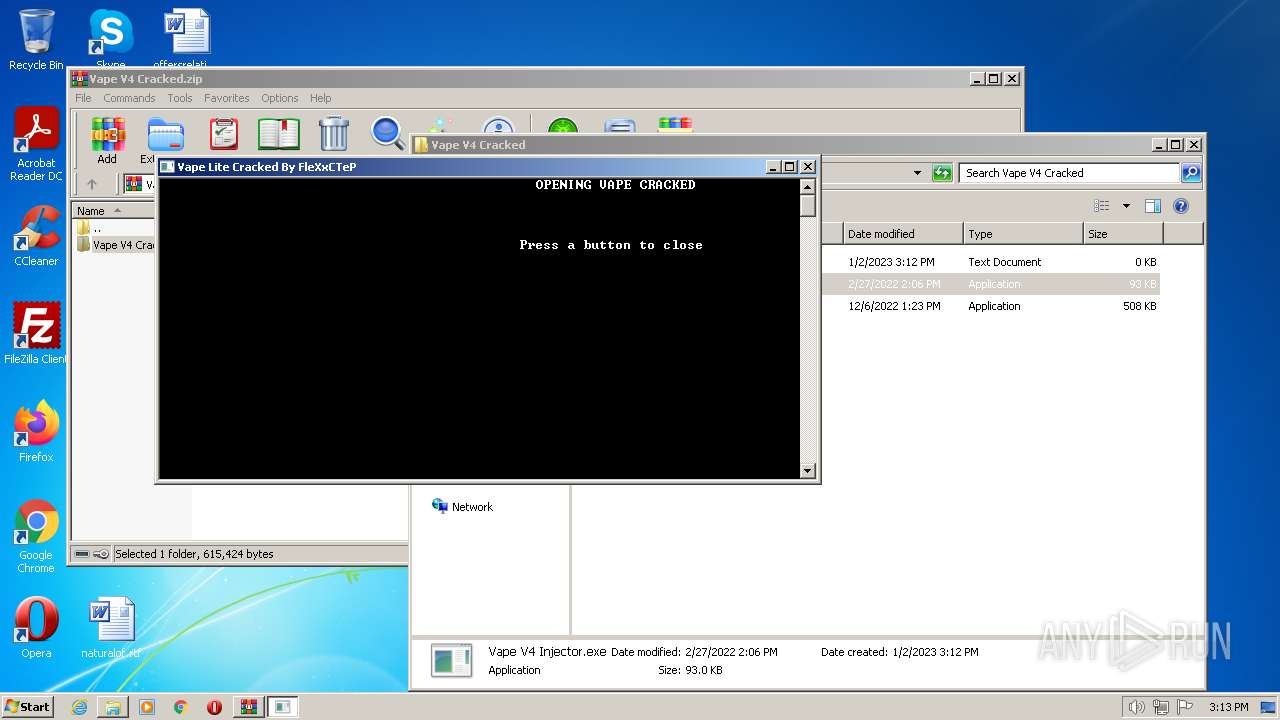Open naturalof.rtf desktop document
The height and width of the screenshot is (720, 1280).
click(110, 628)
